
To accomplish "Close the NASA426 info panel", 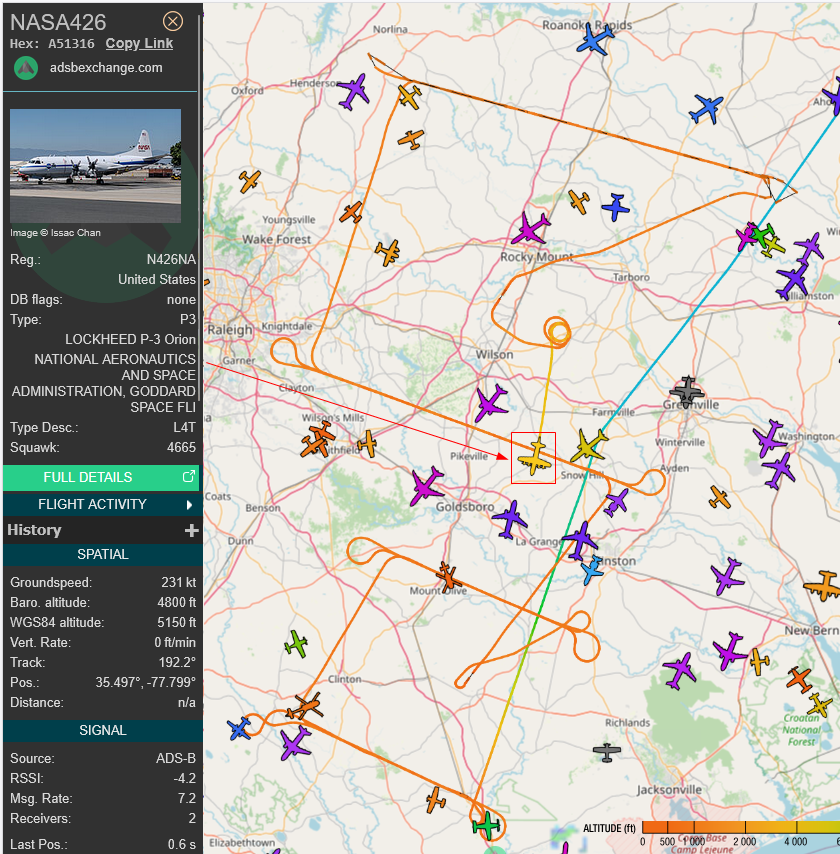I will [173, 21].
